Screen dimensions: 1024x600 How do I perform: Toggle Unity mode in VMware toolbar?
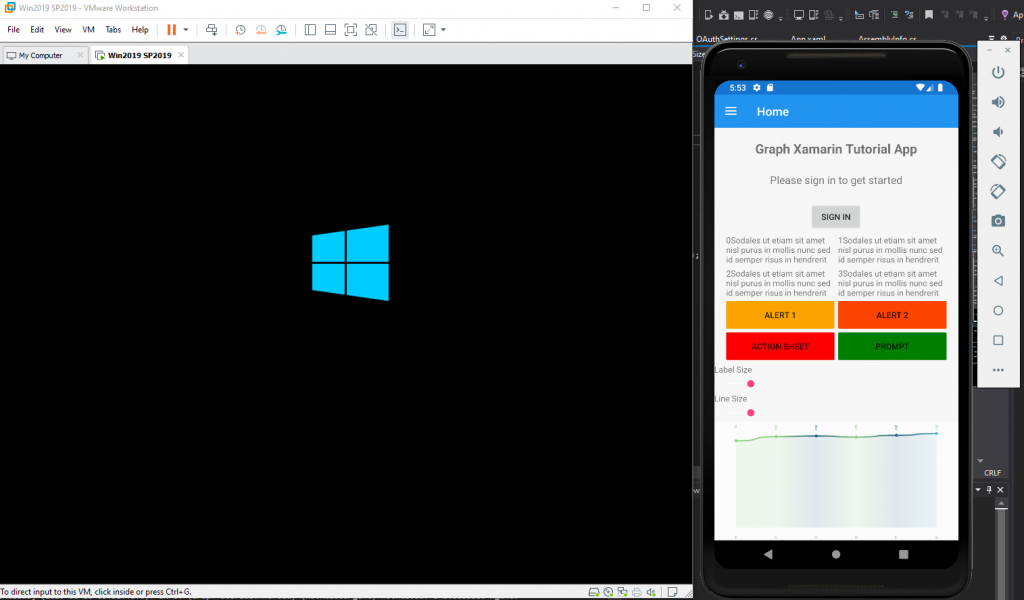[371, 29]
